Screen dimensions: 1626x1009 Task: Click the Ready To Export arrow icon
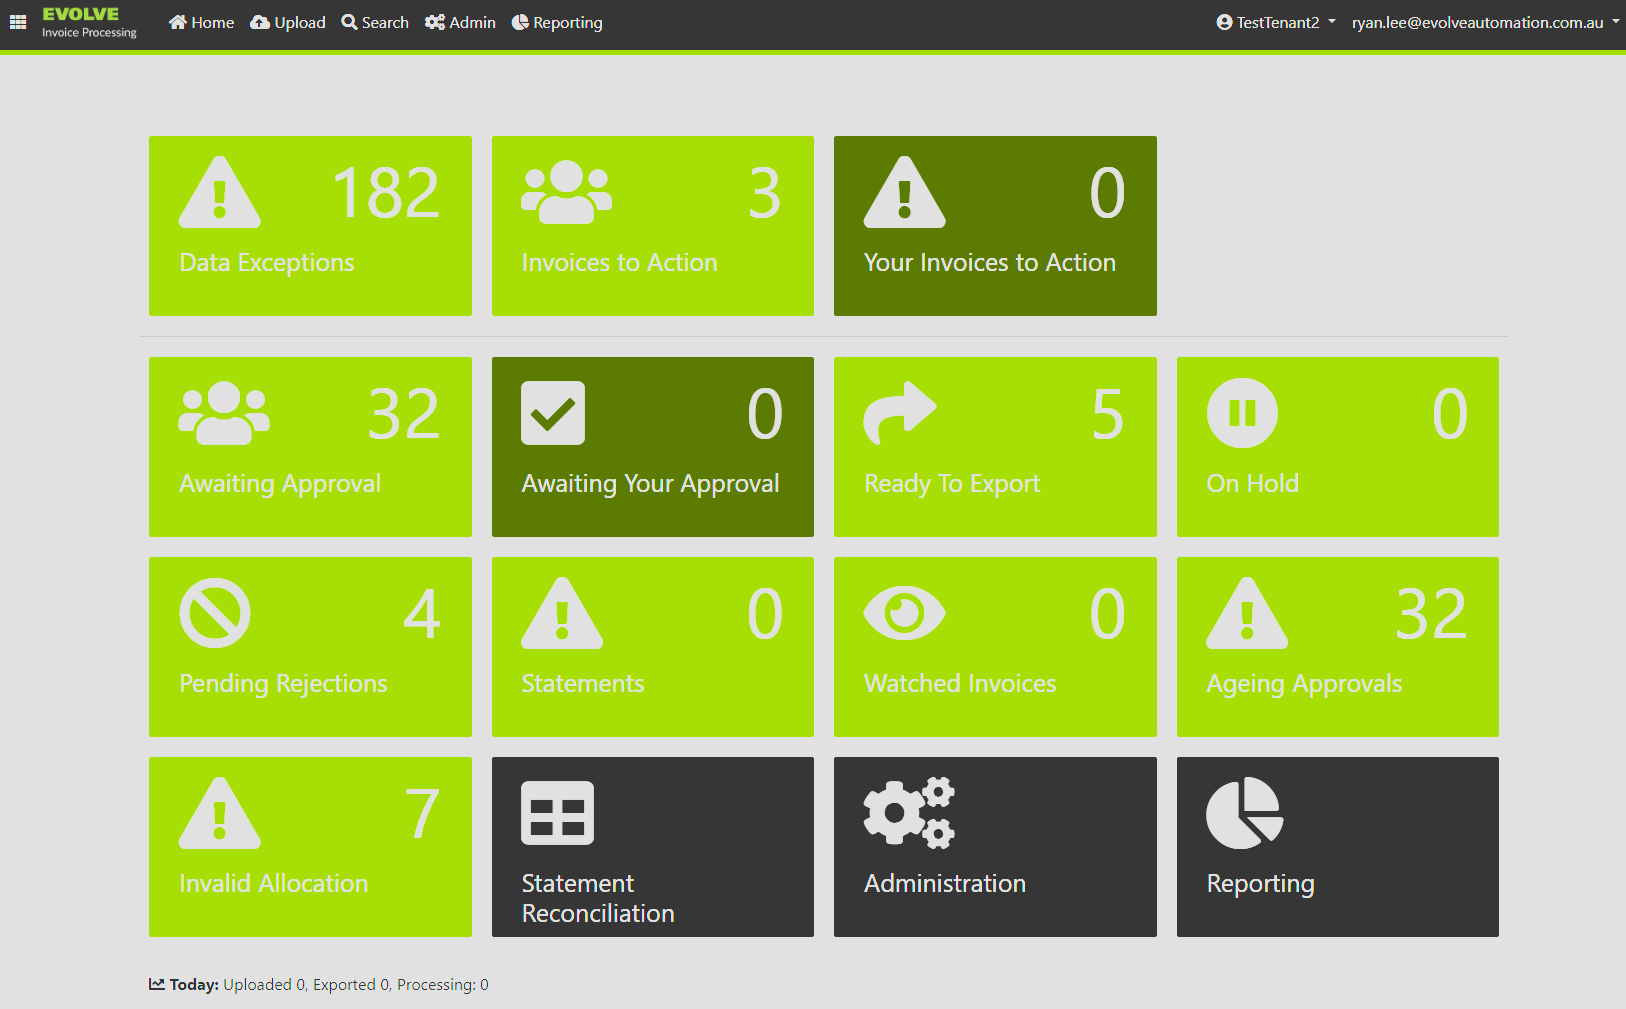[900, 413]
